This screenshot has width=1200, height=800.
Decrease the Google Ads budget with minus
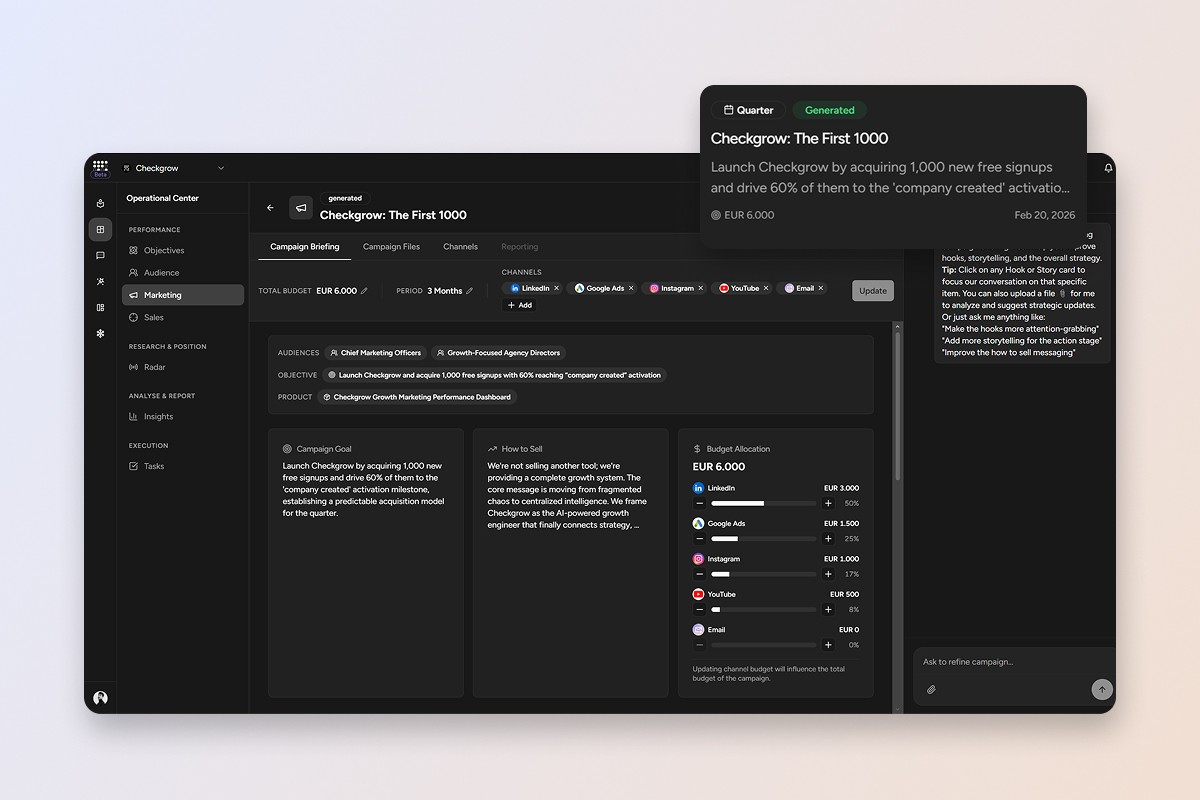(699, 539)
